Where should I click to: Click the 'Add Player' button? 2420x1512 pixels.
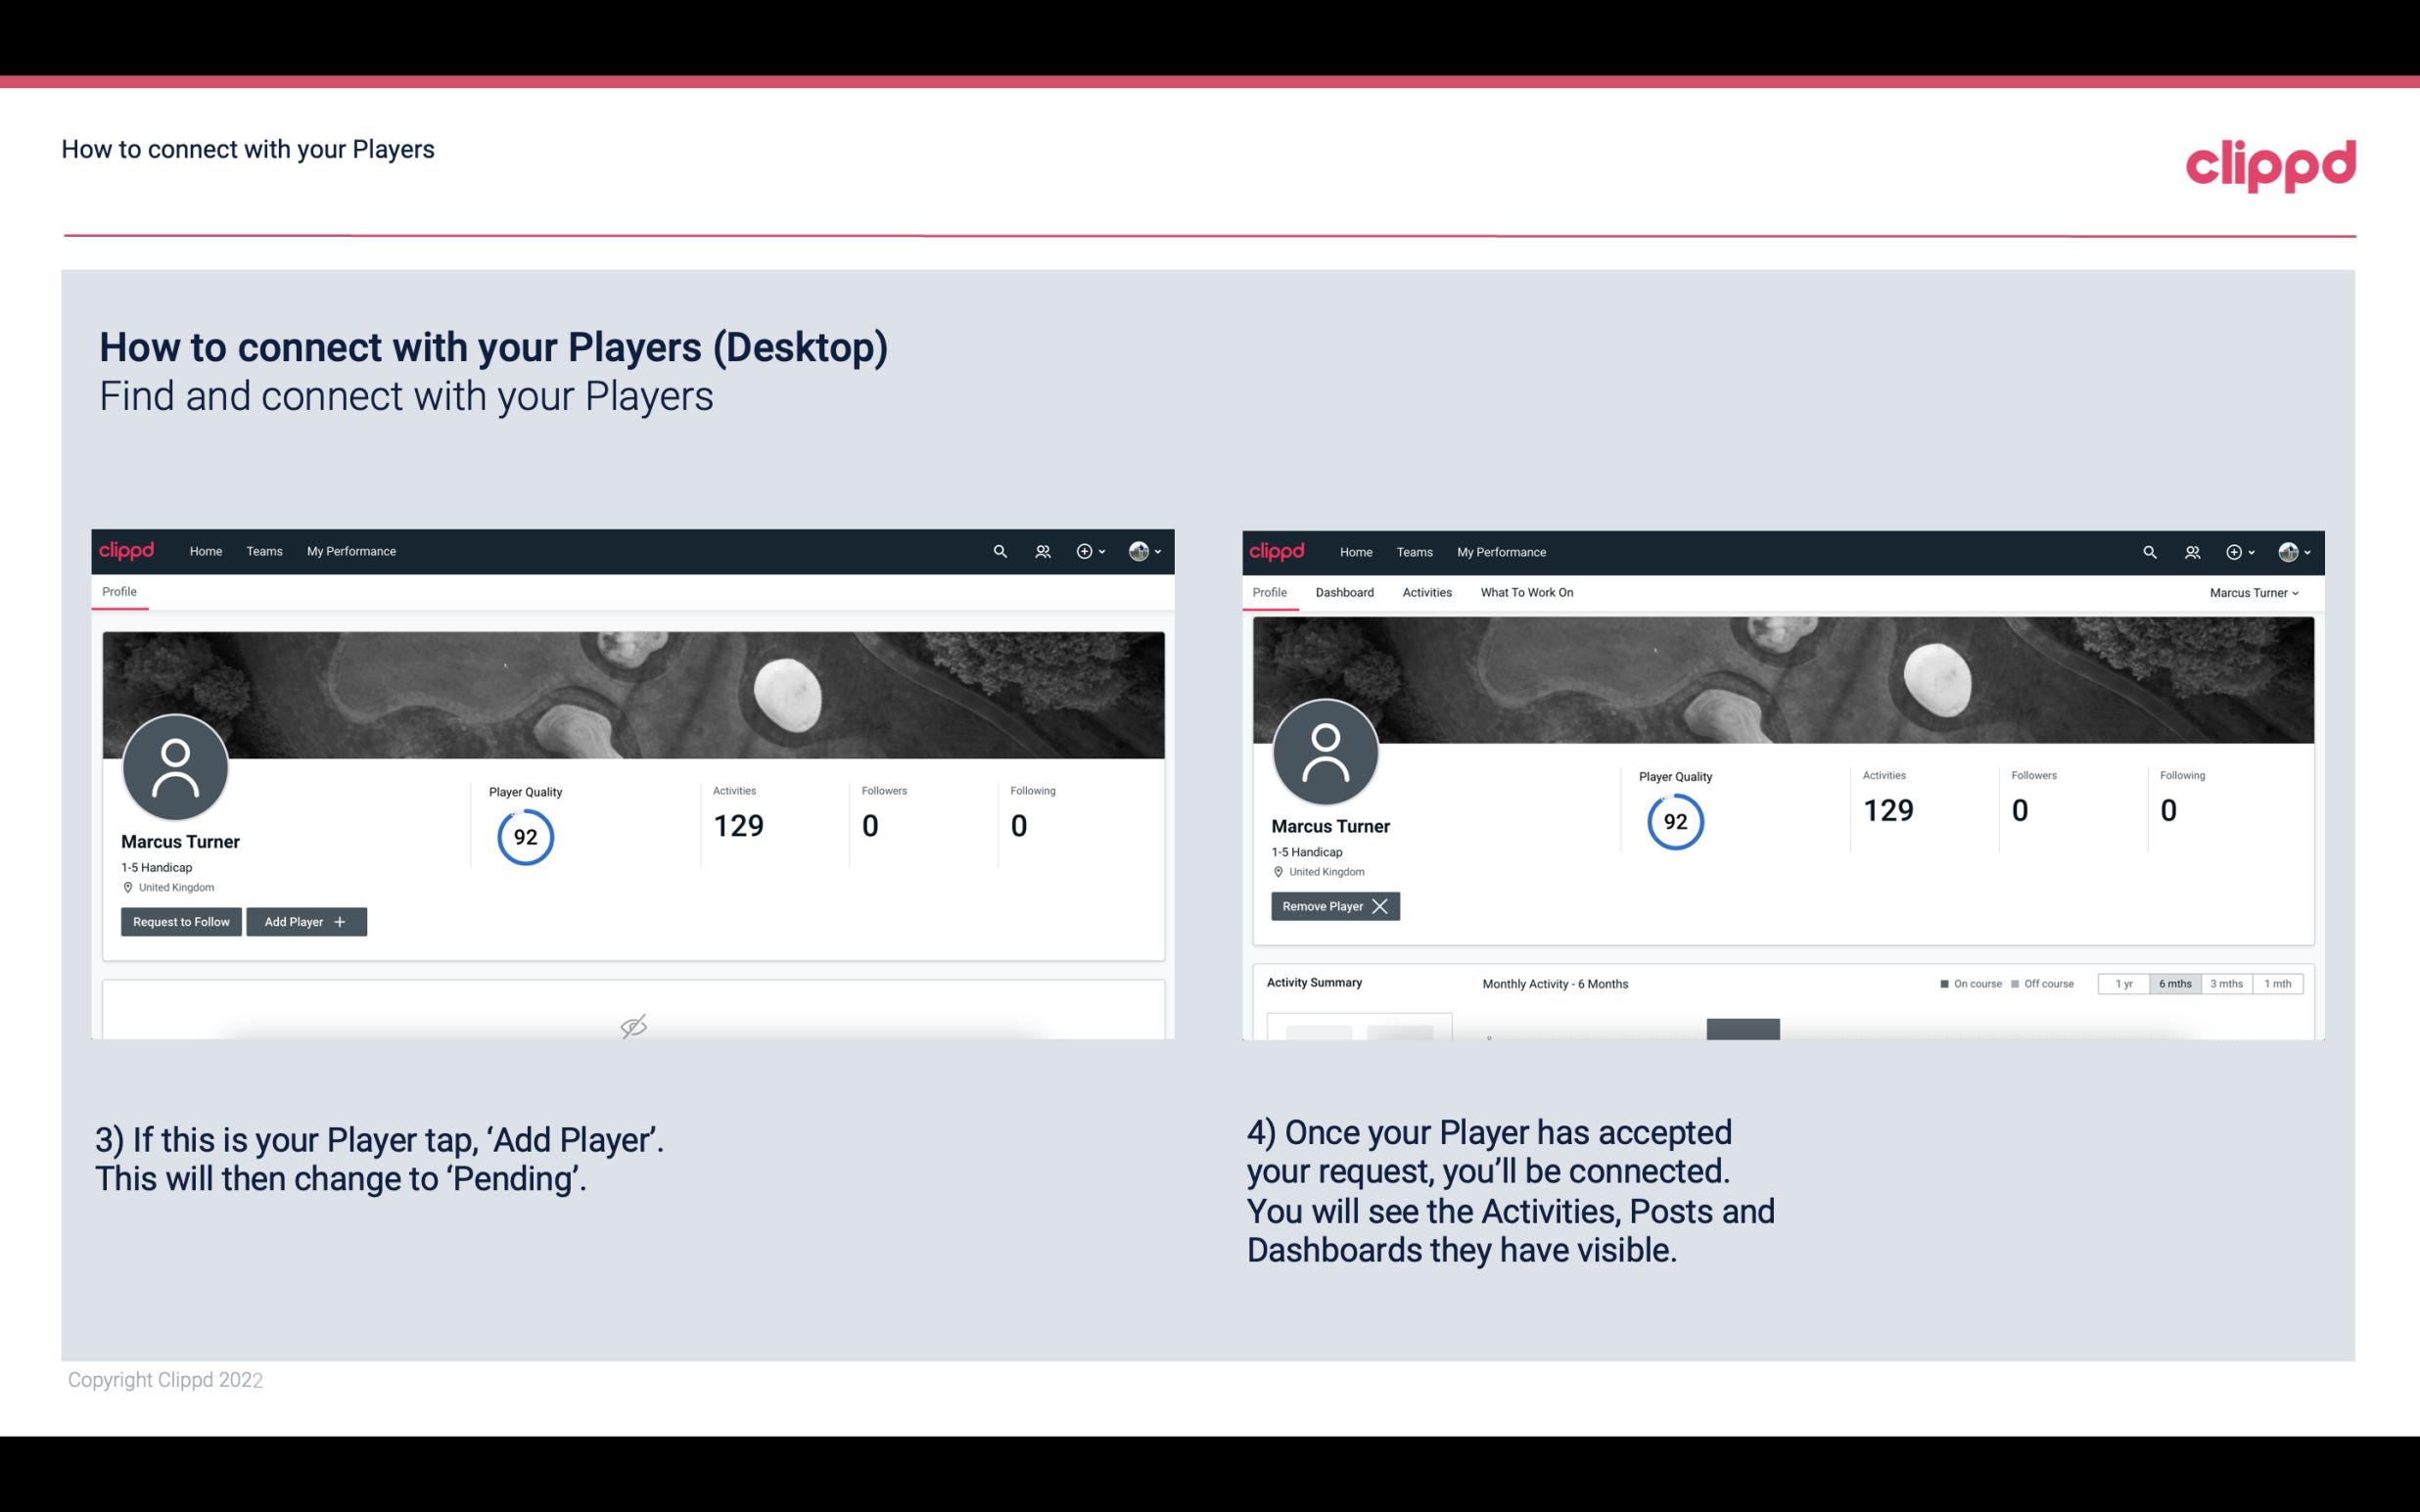306,920
